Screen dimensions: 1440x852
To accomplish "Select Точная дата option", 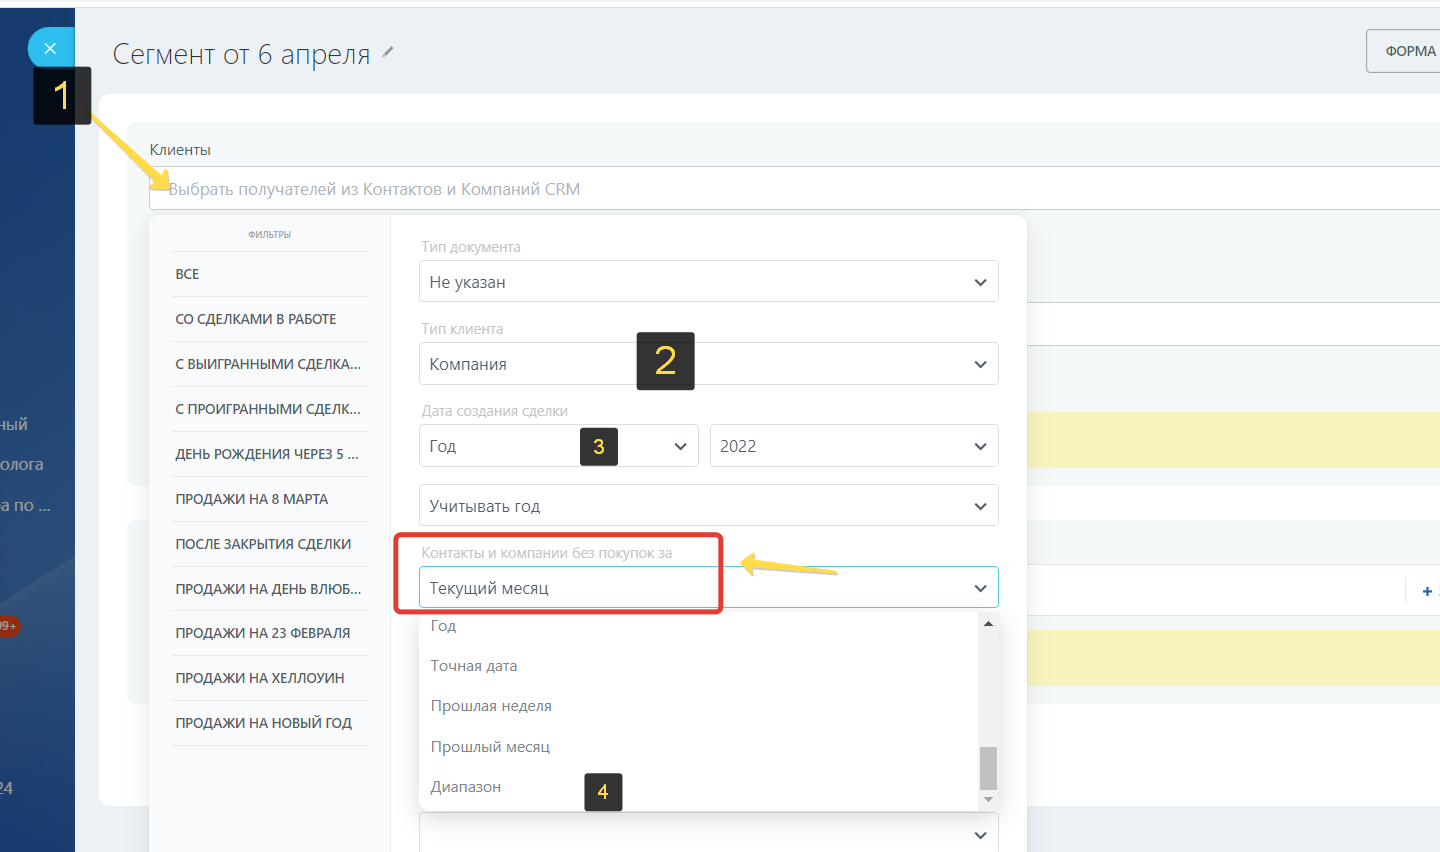I will pyautogui.click(x=474, y=666).
